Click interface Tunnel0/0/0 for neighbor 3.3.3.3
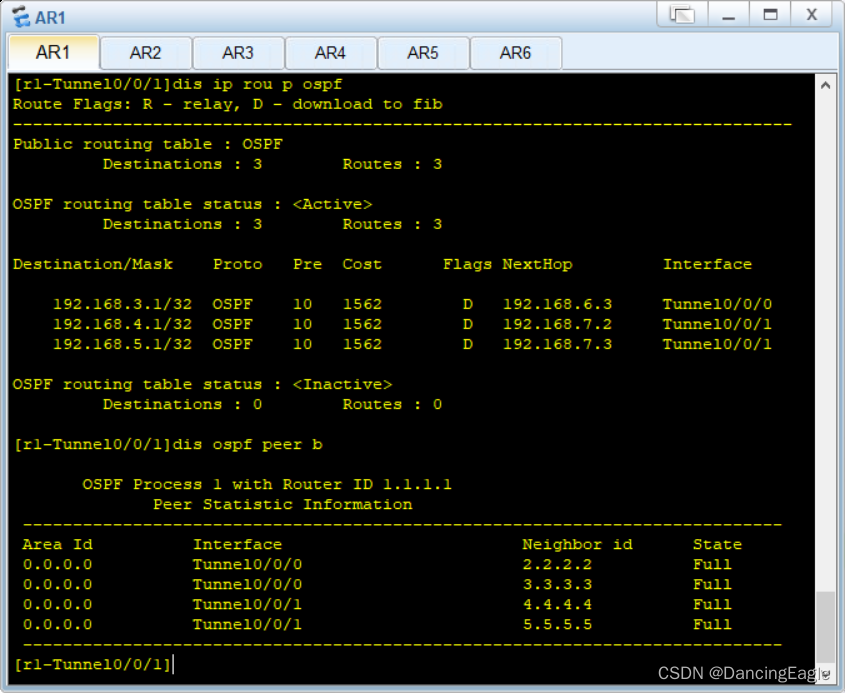 point(247,584)
